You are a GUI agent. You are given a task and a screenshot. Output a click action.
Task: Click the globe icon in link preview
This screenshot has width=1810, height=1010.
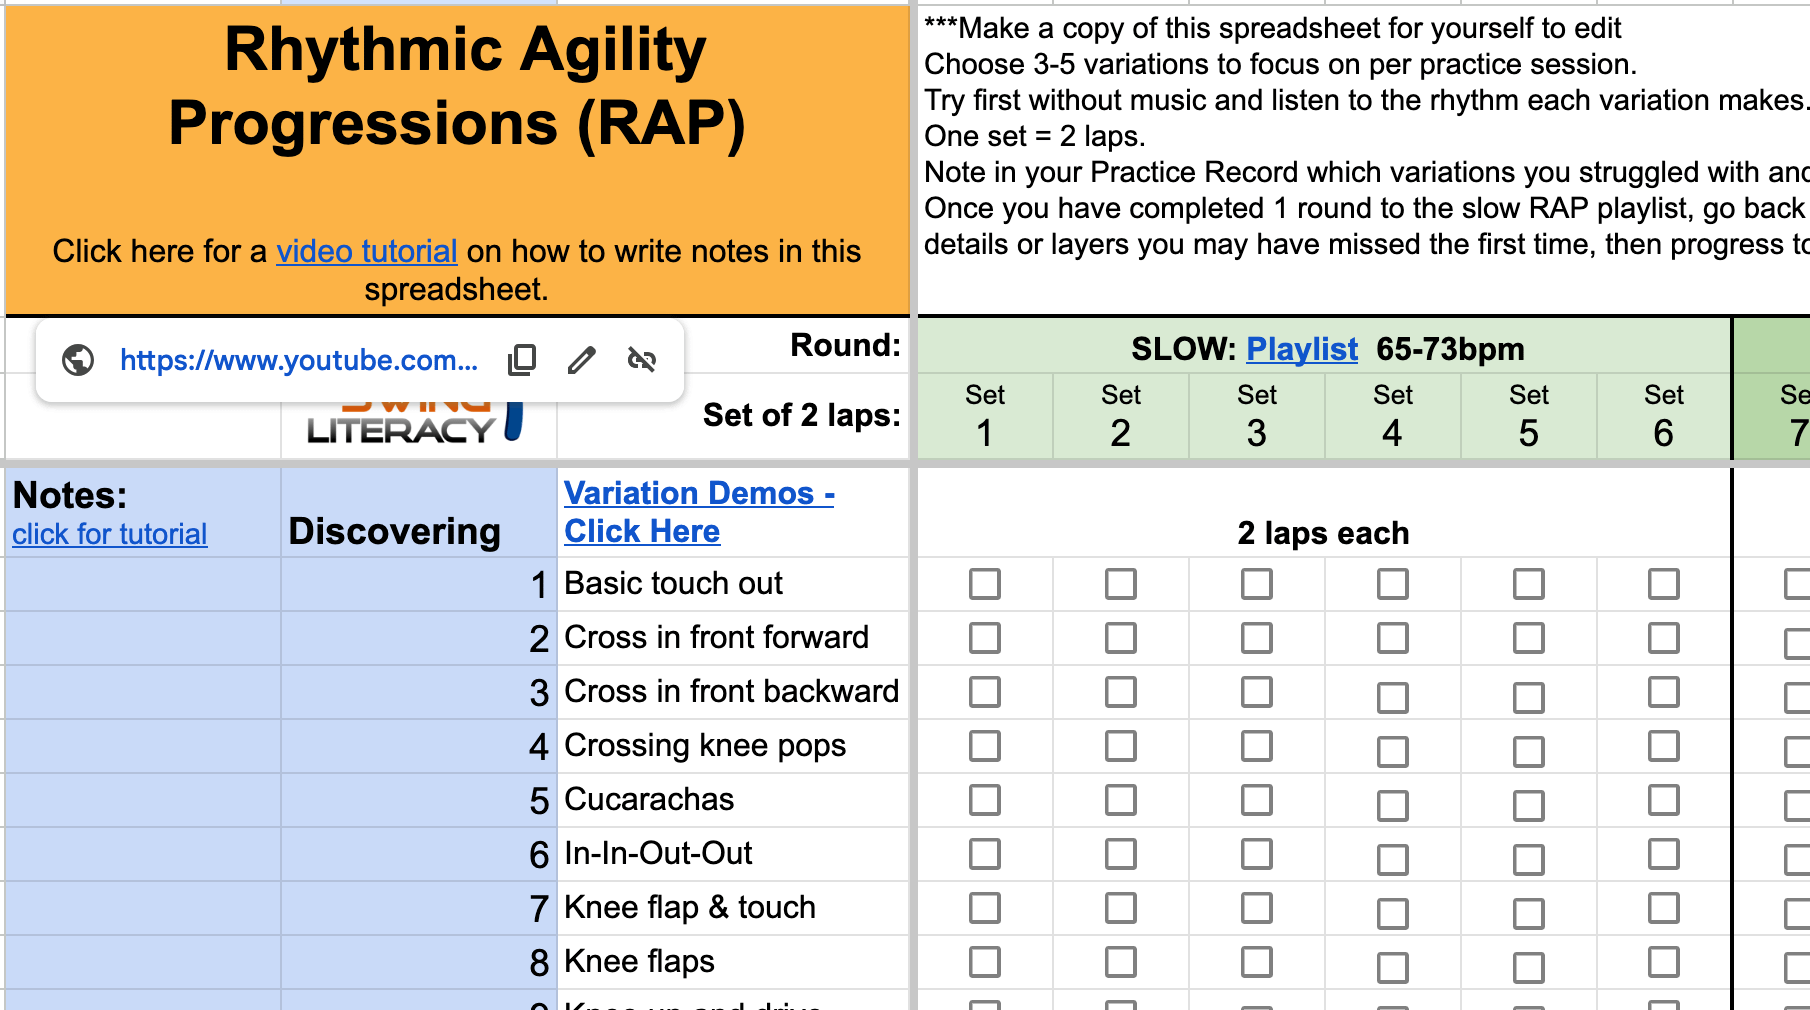click(78, 360)
